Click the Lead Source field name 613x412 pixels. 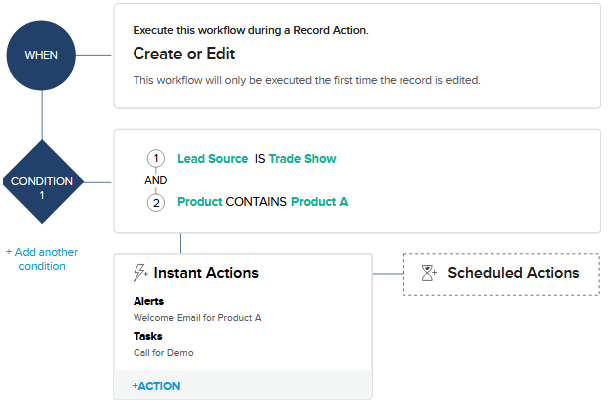click(x=213, y=159)
